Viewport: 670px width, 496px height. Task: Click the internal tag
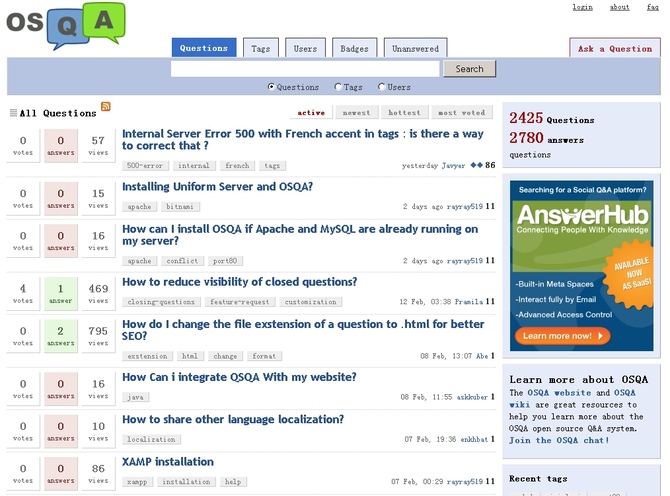[x=194, y=165]
